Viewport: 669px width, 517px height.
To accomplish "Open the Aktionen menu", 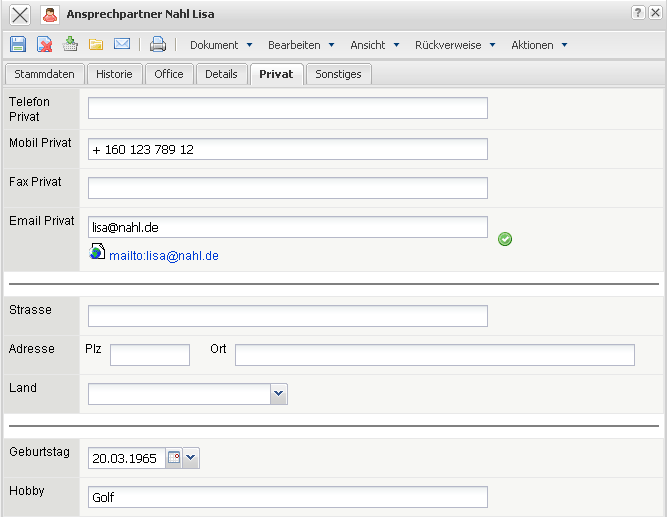I will tap(539, 45).
